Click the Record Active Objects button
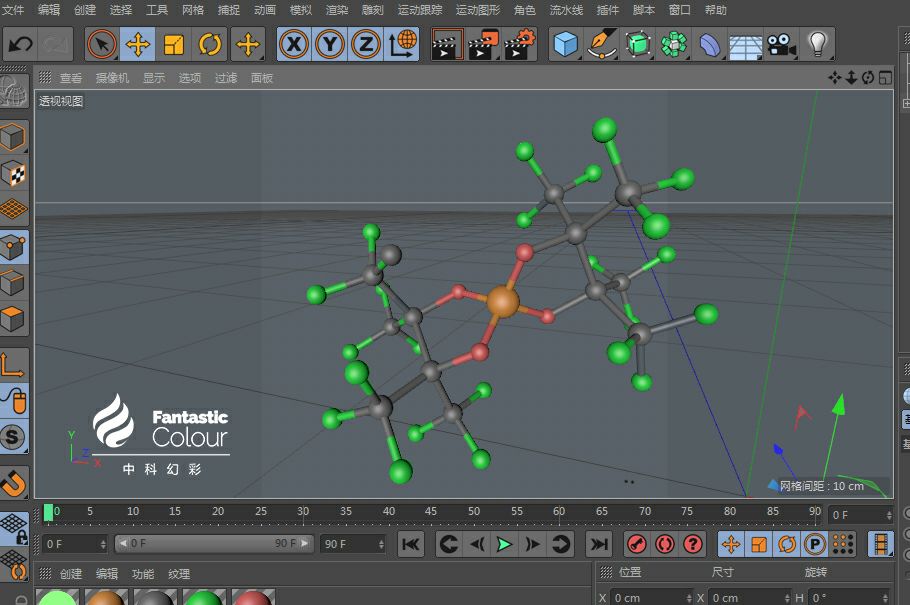Viewport: 910px width, 605px height. point(636,544)
